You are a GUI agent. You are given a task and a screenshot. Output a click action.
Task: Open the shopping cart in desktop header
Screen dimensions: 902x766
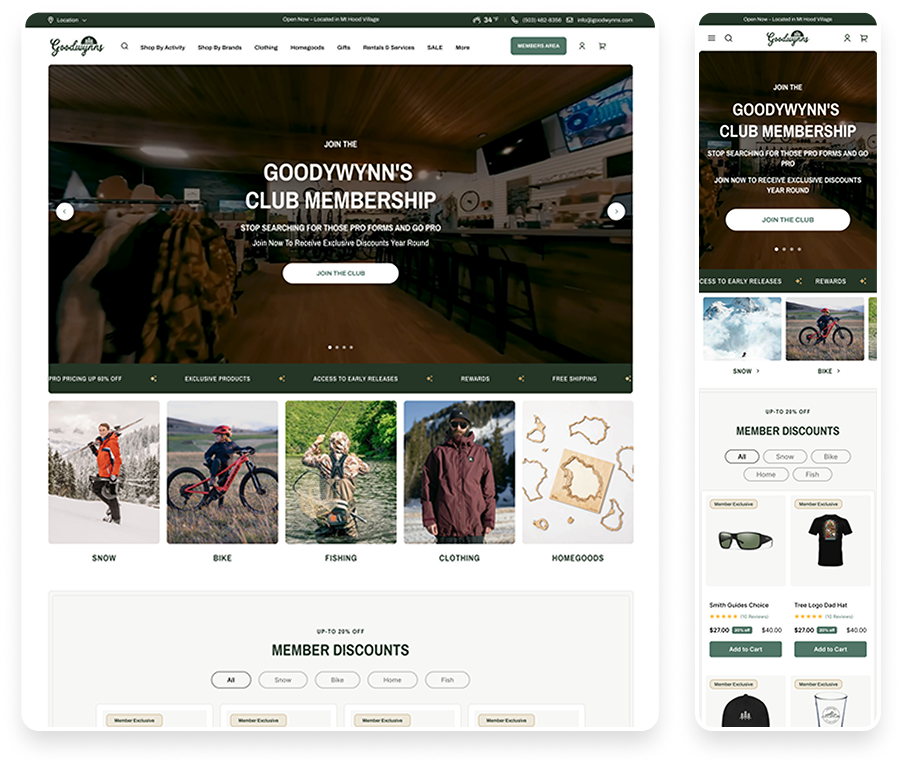tap(602, 46)
